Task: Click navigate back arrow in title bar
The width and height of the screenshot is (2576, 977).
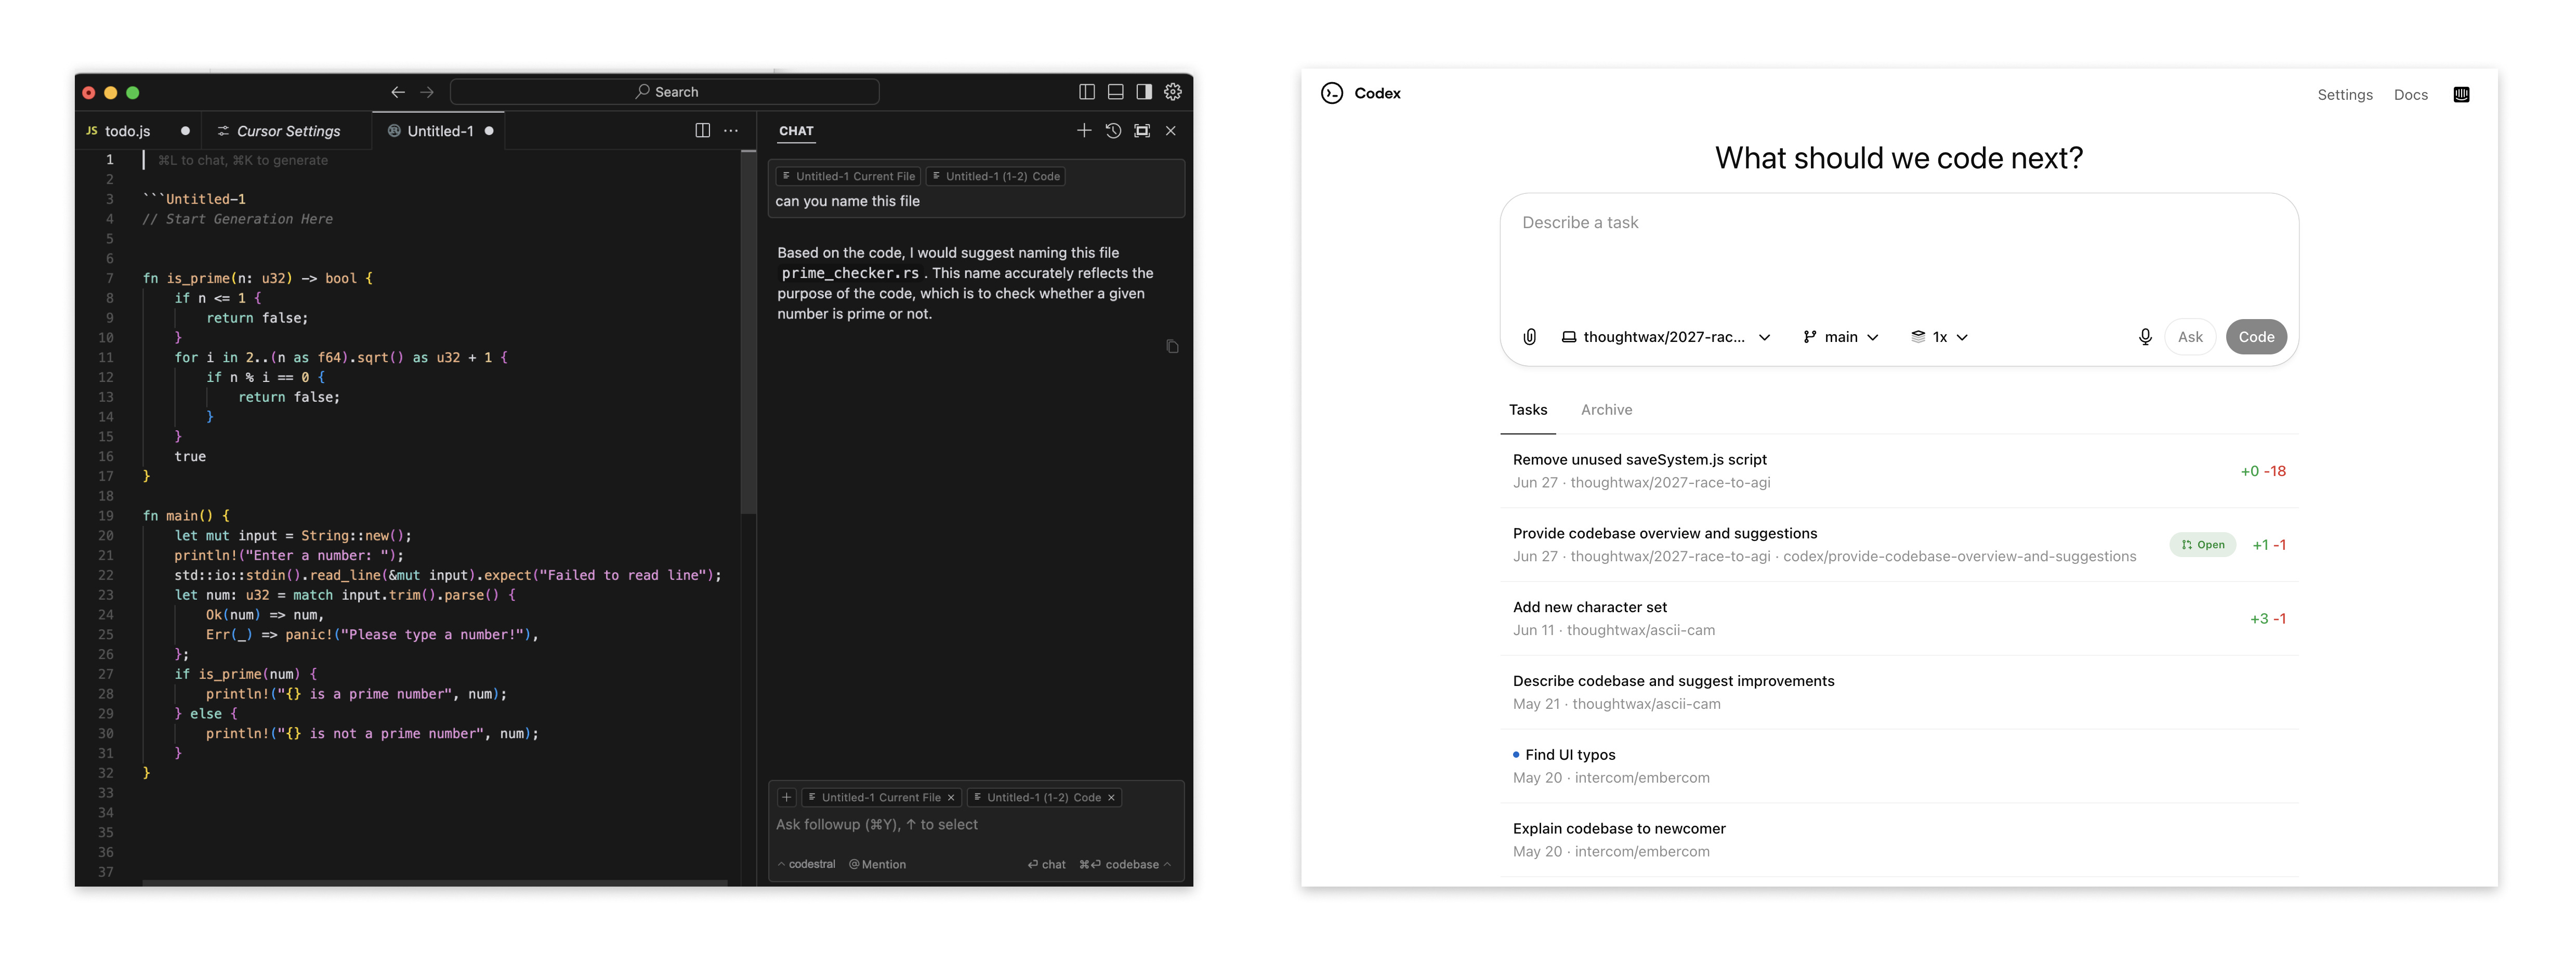Action: pos(398,92)
